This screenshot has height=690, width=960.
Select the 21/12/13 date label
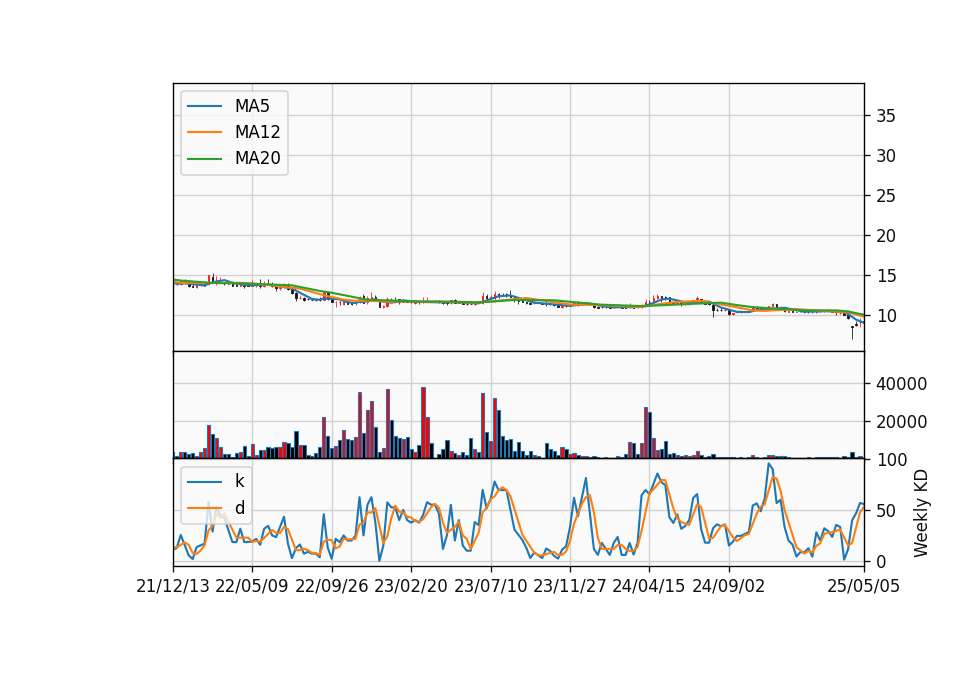173,586
